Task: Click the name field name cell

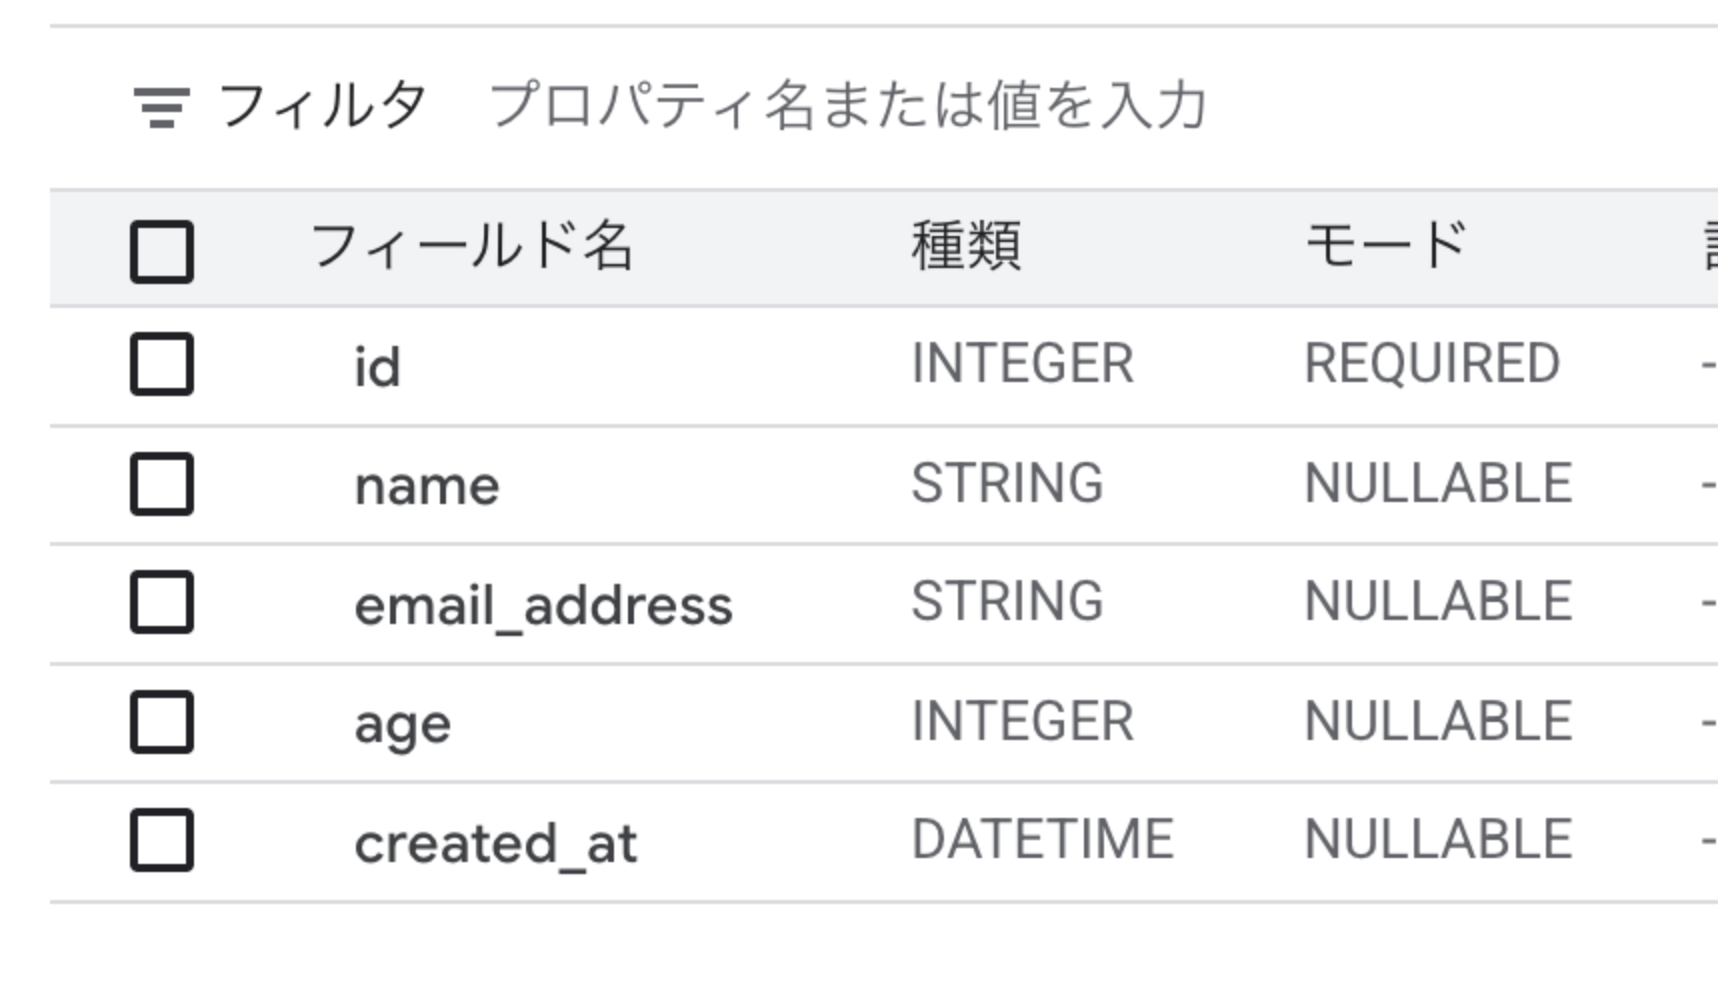Action: point(427,486)
